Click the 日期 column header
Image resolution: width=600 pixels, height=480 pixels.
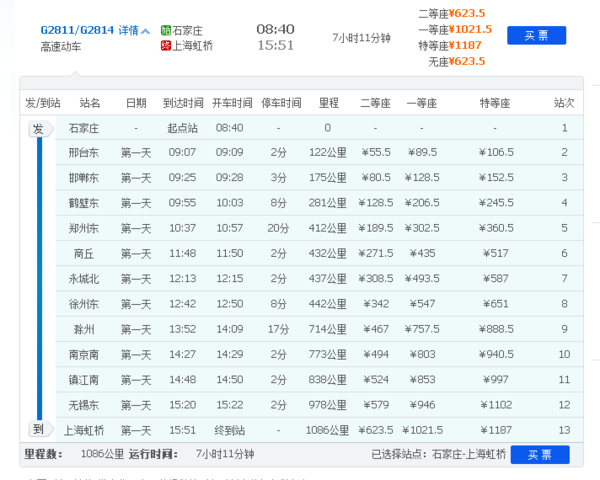pyautogui.click(x=136, y=103)
